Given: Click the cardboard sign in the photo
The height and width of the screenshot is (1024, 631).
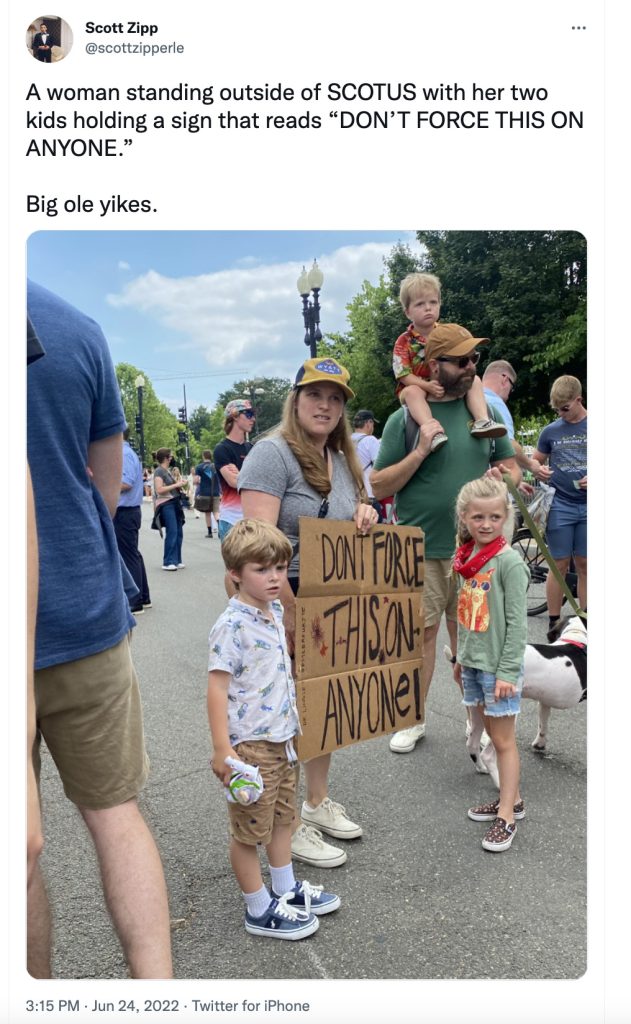Looking at the screenshot, I should (360, 637).
